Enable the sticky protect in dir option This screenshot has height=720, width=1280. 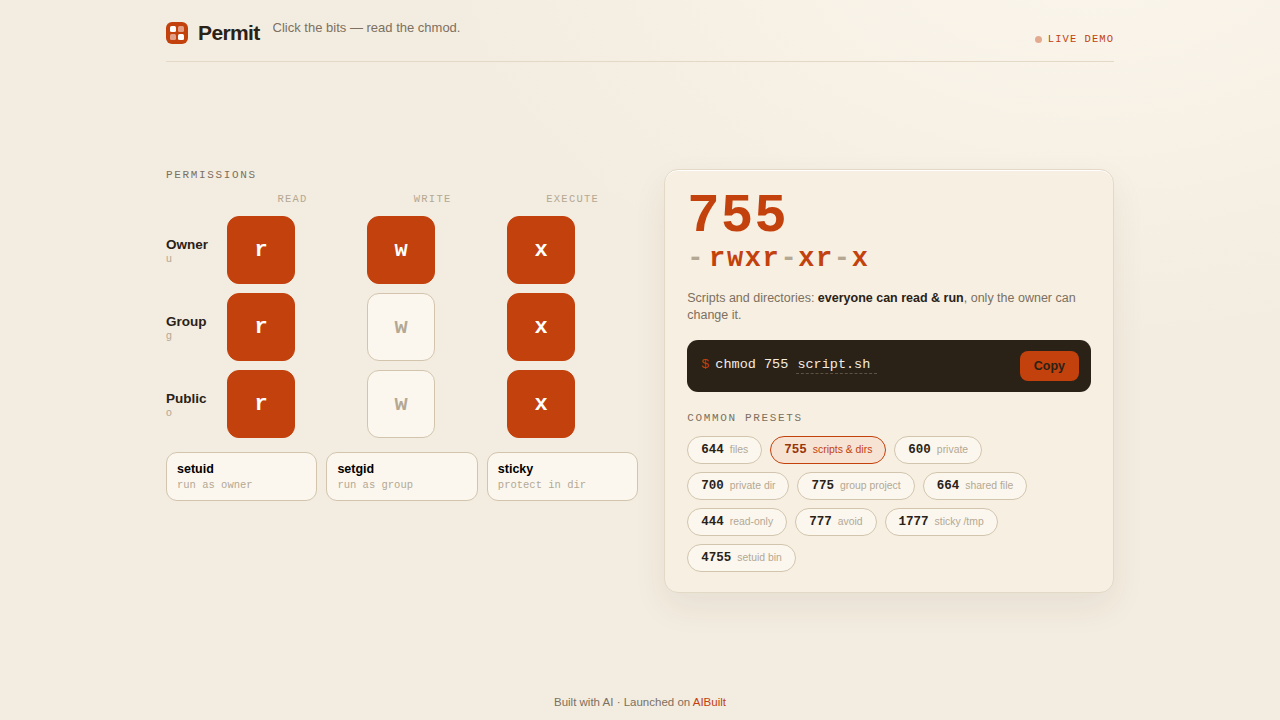[562, 476]
